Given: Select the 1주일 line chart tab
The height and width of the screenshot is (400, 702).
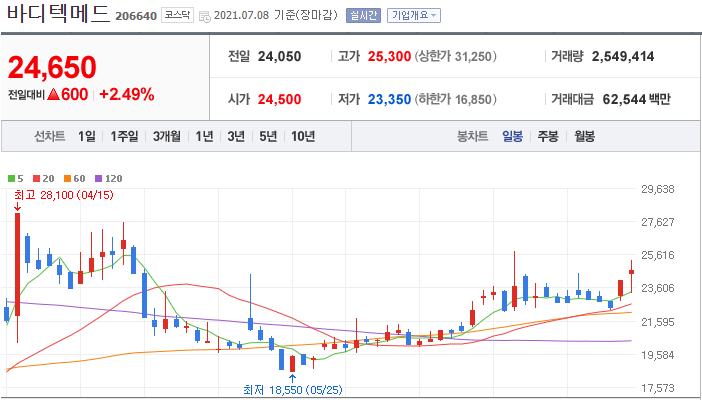Looking at the screenshot, I should pos(124,136).
